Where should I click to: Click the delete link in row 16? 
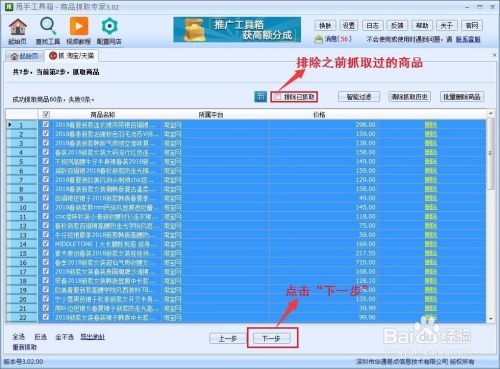[431, 262]
